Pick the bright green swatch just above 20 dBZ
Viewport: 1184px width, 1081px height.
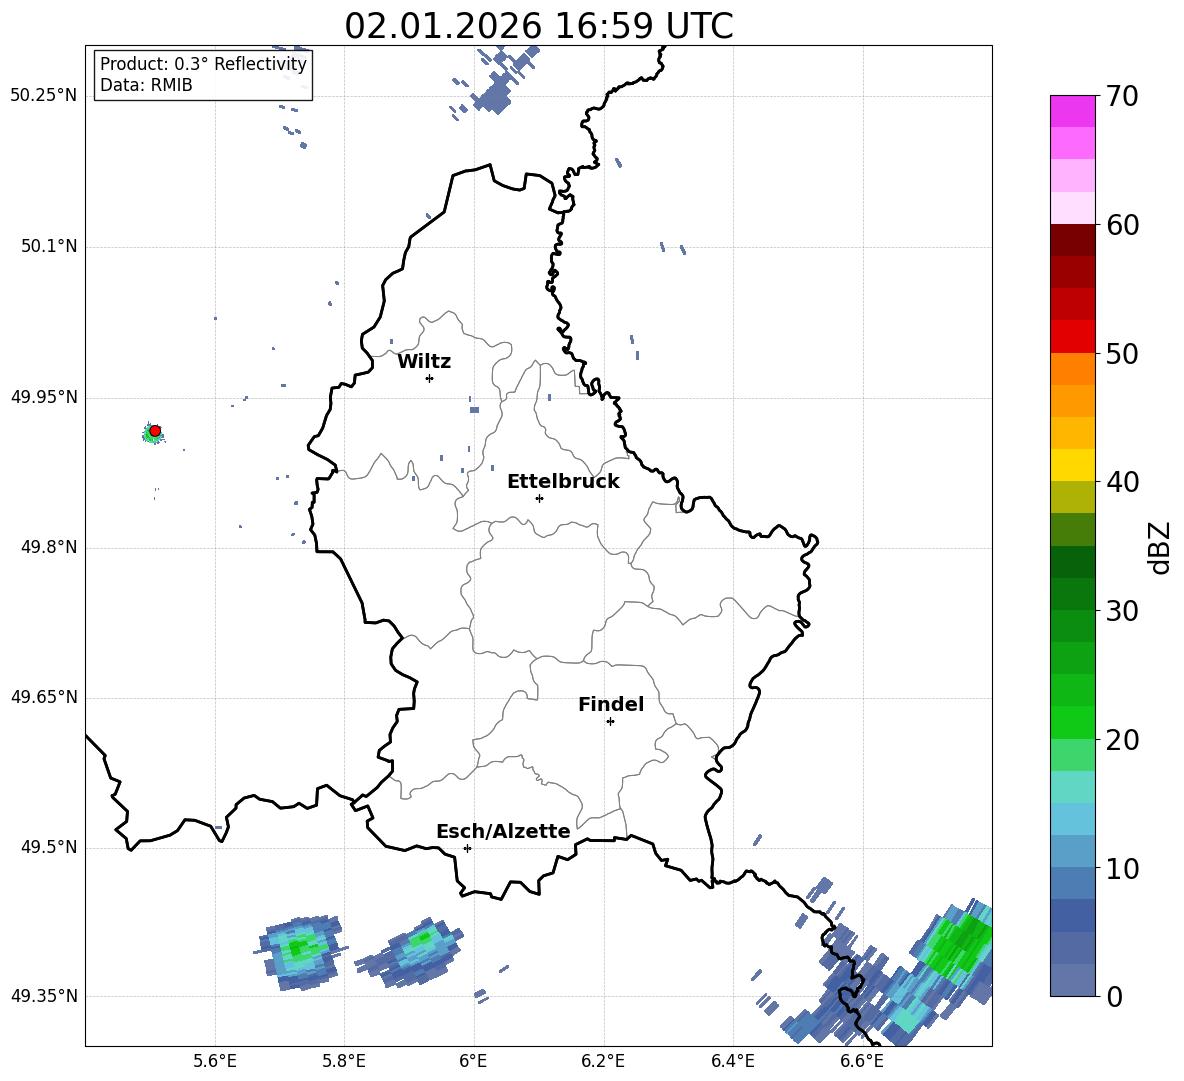[x=1073, y=723]
